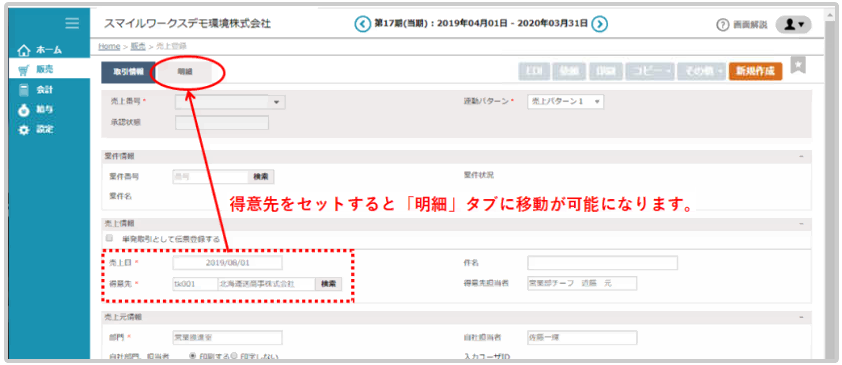Collapse the 売上情報 section
Viewport: 842px width, 365px height.
[x=801, y=224]
